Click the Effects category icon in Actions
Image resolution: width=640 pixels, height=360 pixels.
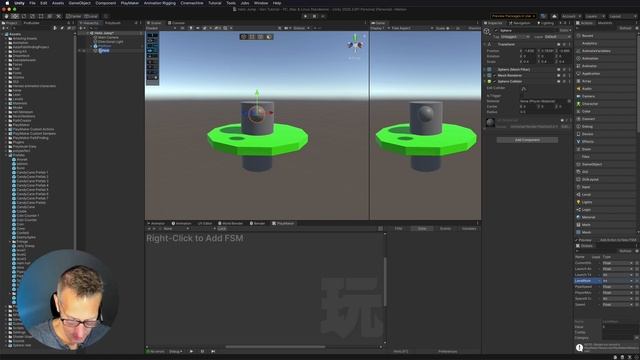tap(578, 142)
